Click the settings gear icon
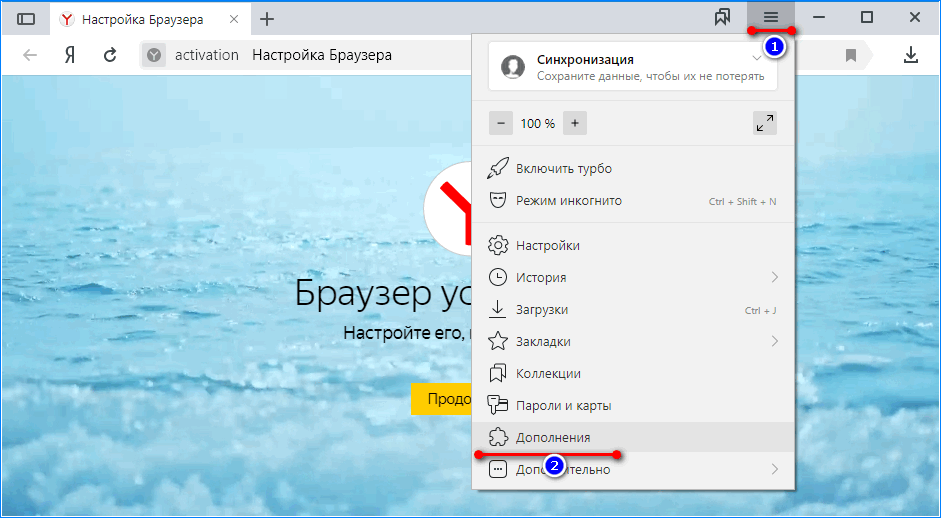Screen dimensions: 941x518 point(498,245)
